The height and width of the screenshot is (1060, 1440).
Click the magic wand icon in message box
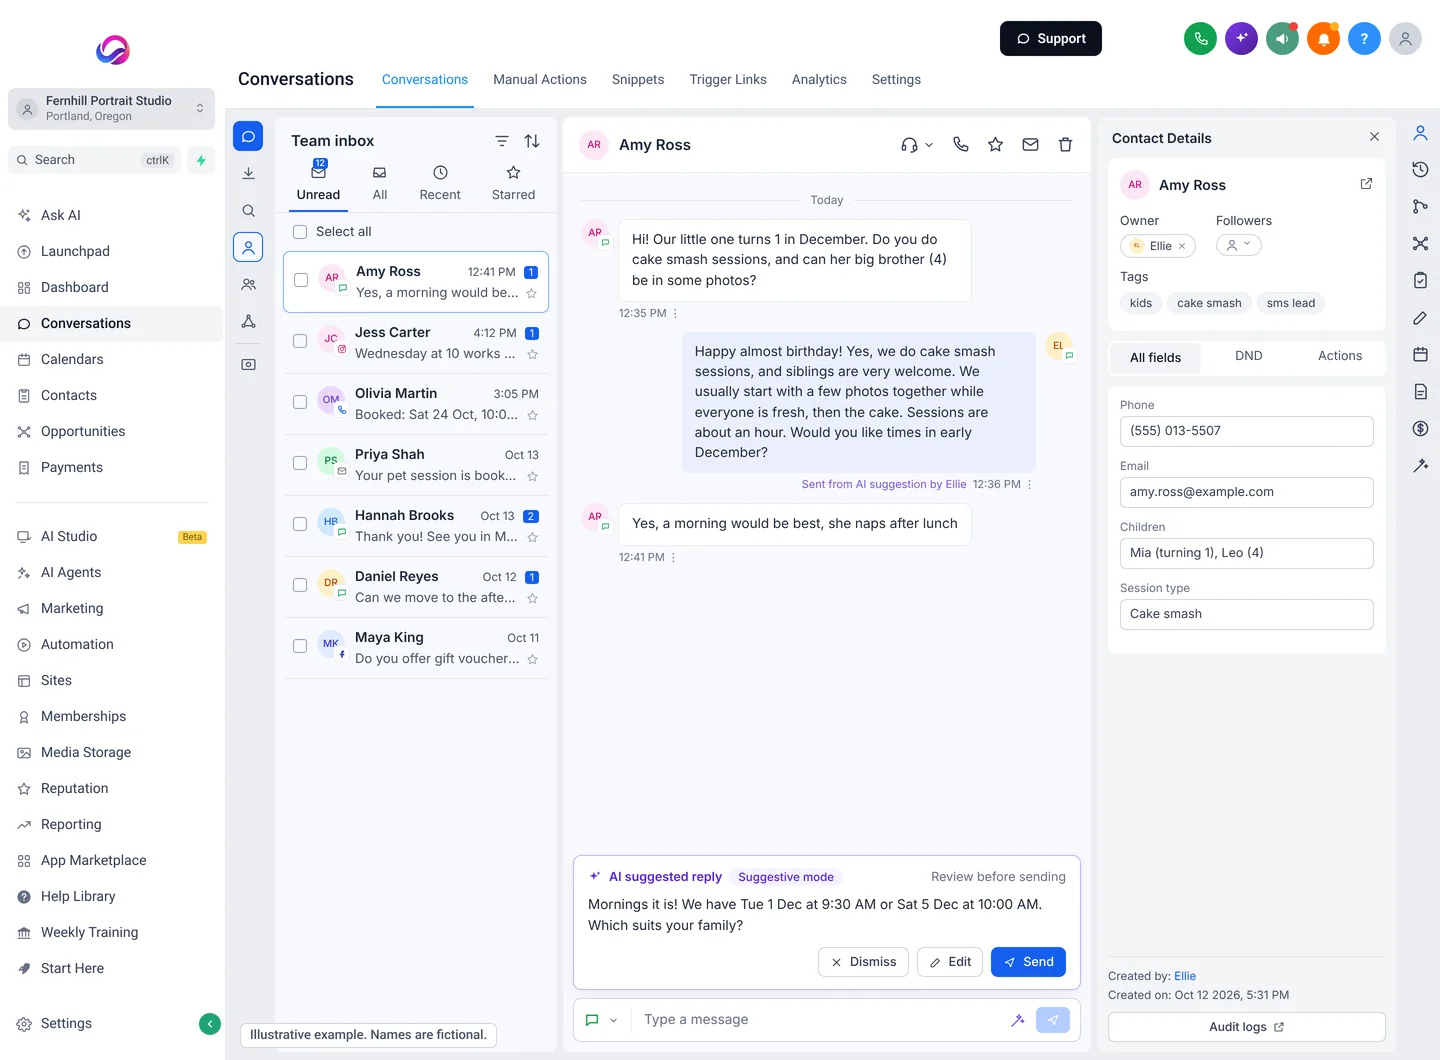tap(1017, 1020)
